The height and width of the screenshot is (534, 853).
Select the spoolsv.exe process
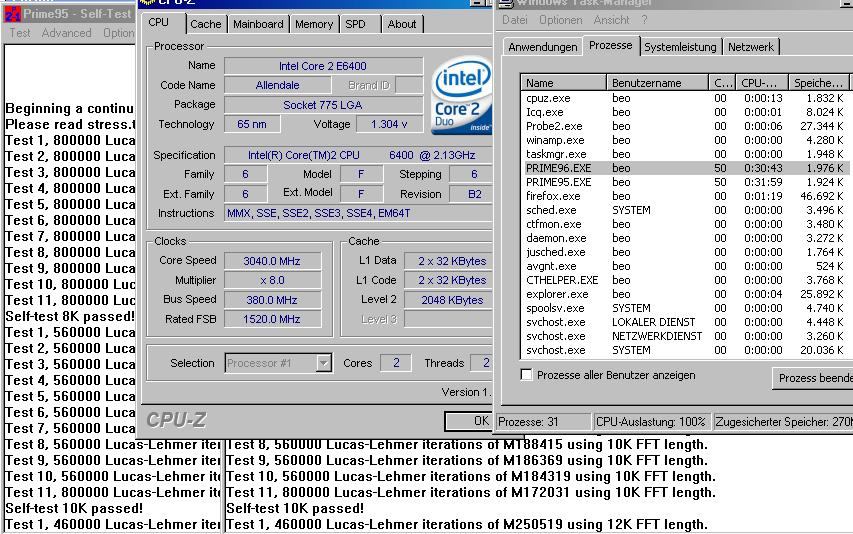(x=684, y=308)
